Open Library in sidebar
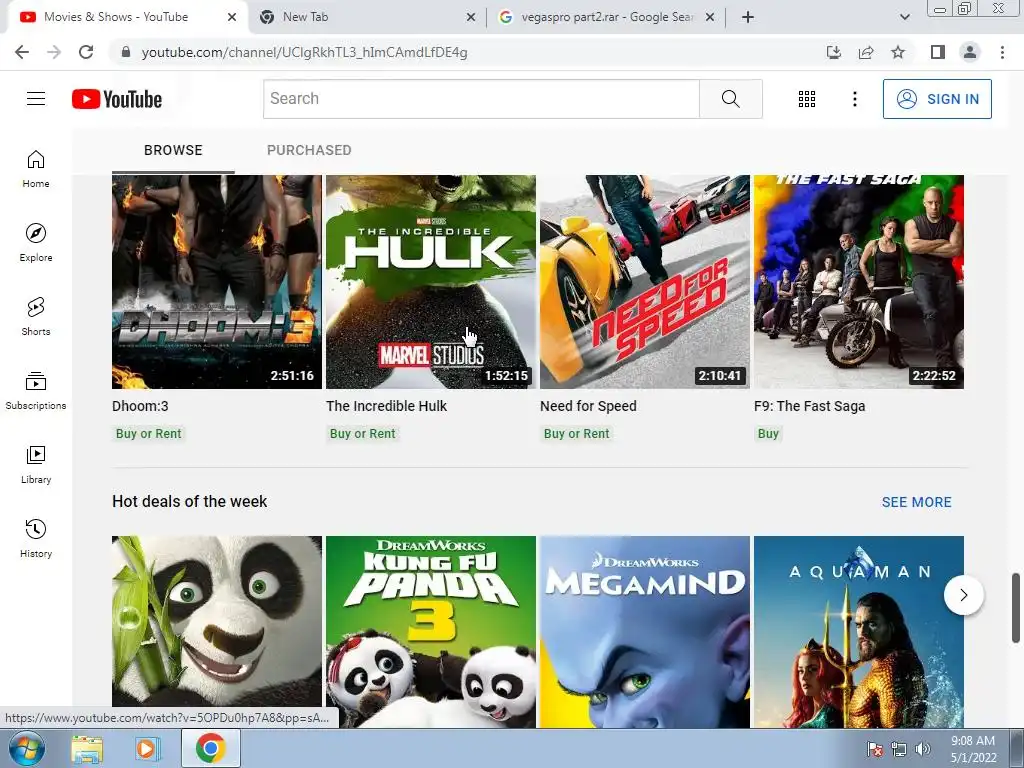 36,464
